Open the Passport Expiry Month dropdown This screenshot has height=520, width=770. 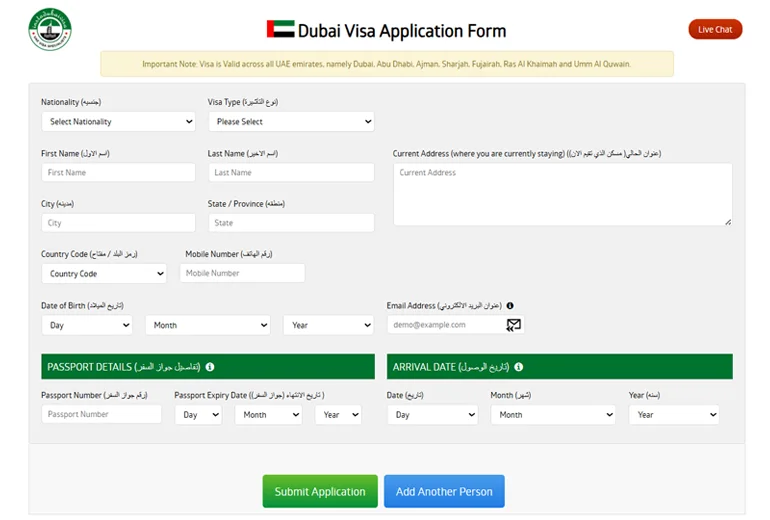click(268, 415)
